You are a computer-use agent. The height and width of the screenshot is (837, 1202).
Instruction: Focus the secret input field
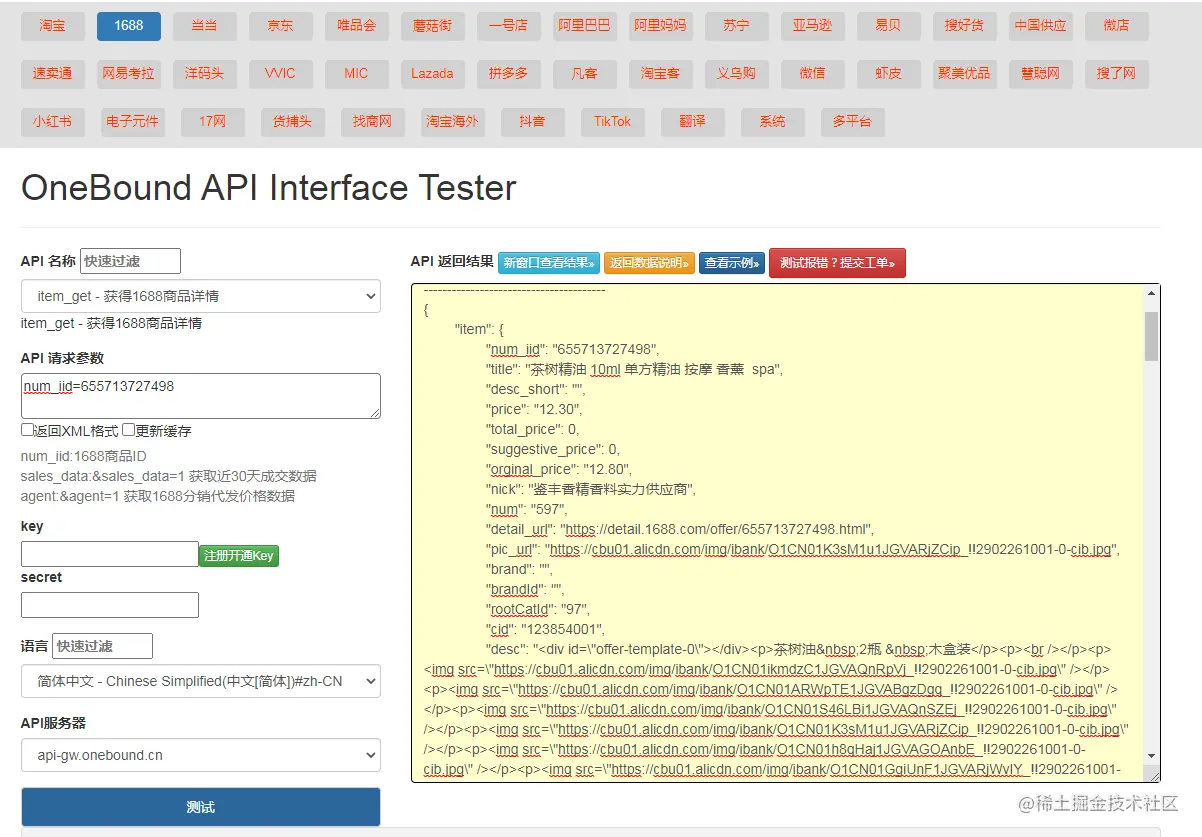(109, 605)
